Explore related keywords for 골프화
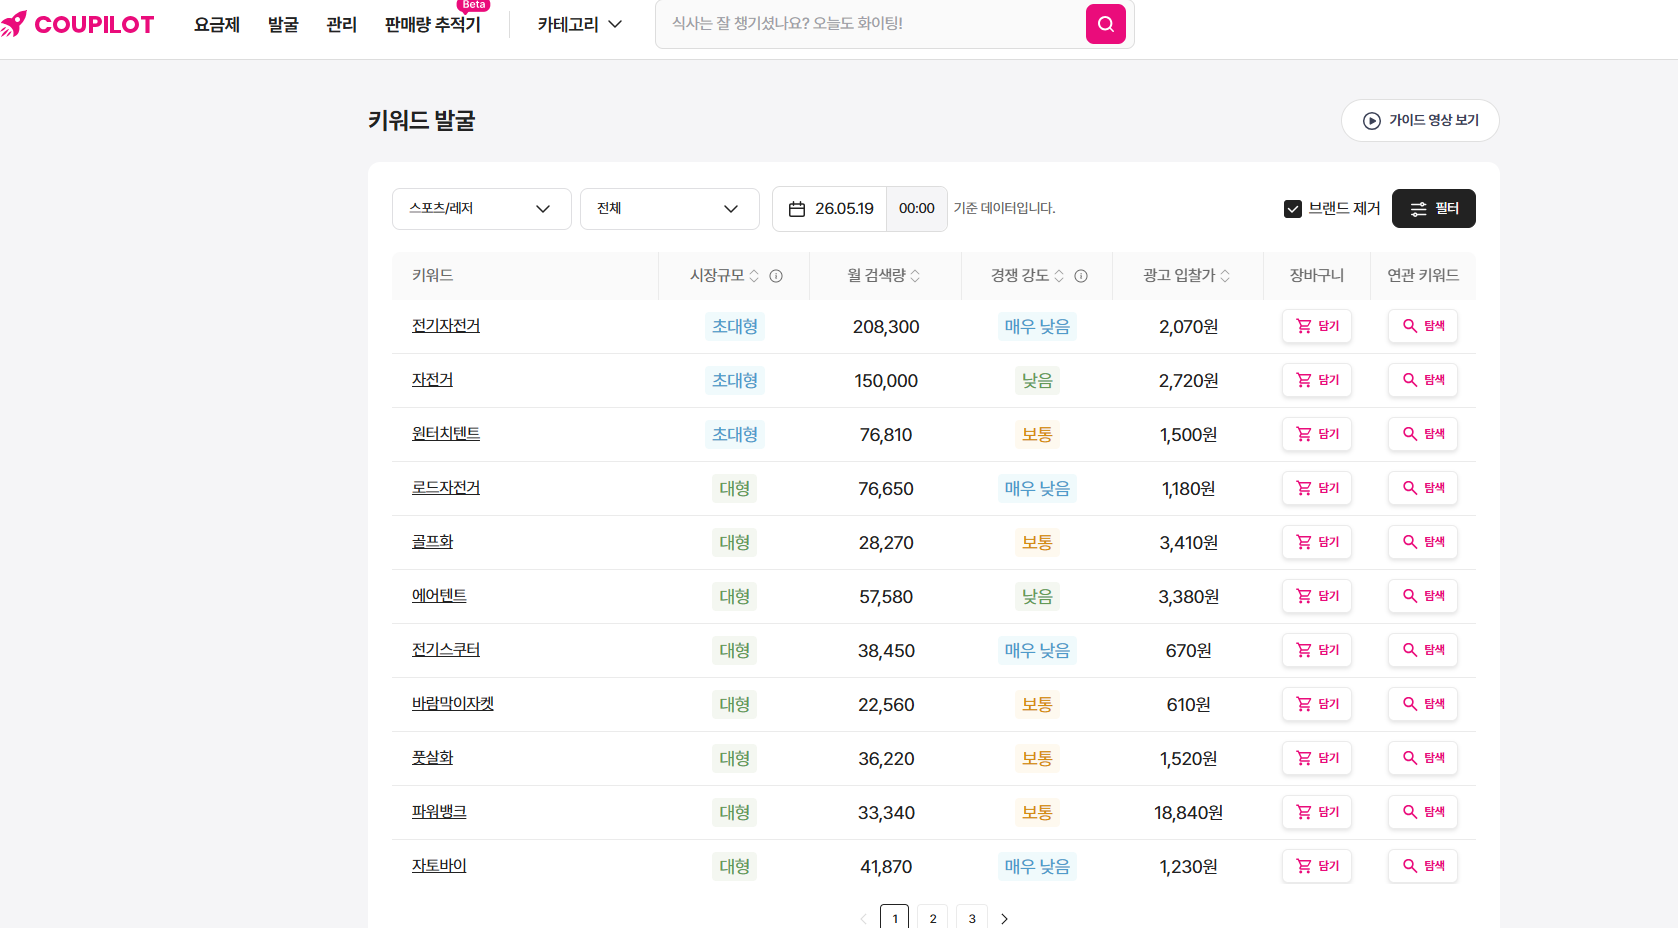This screenshot has height=928, width=1678. tap(1423, 542)
